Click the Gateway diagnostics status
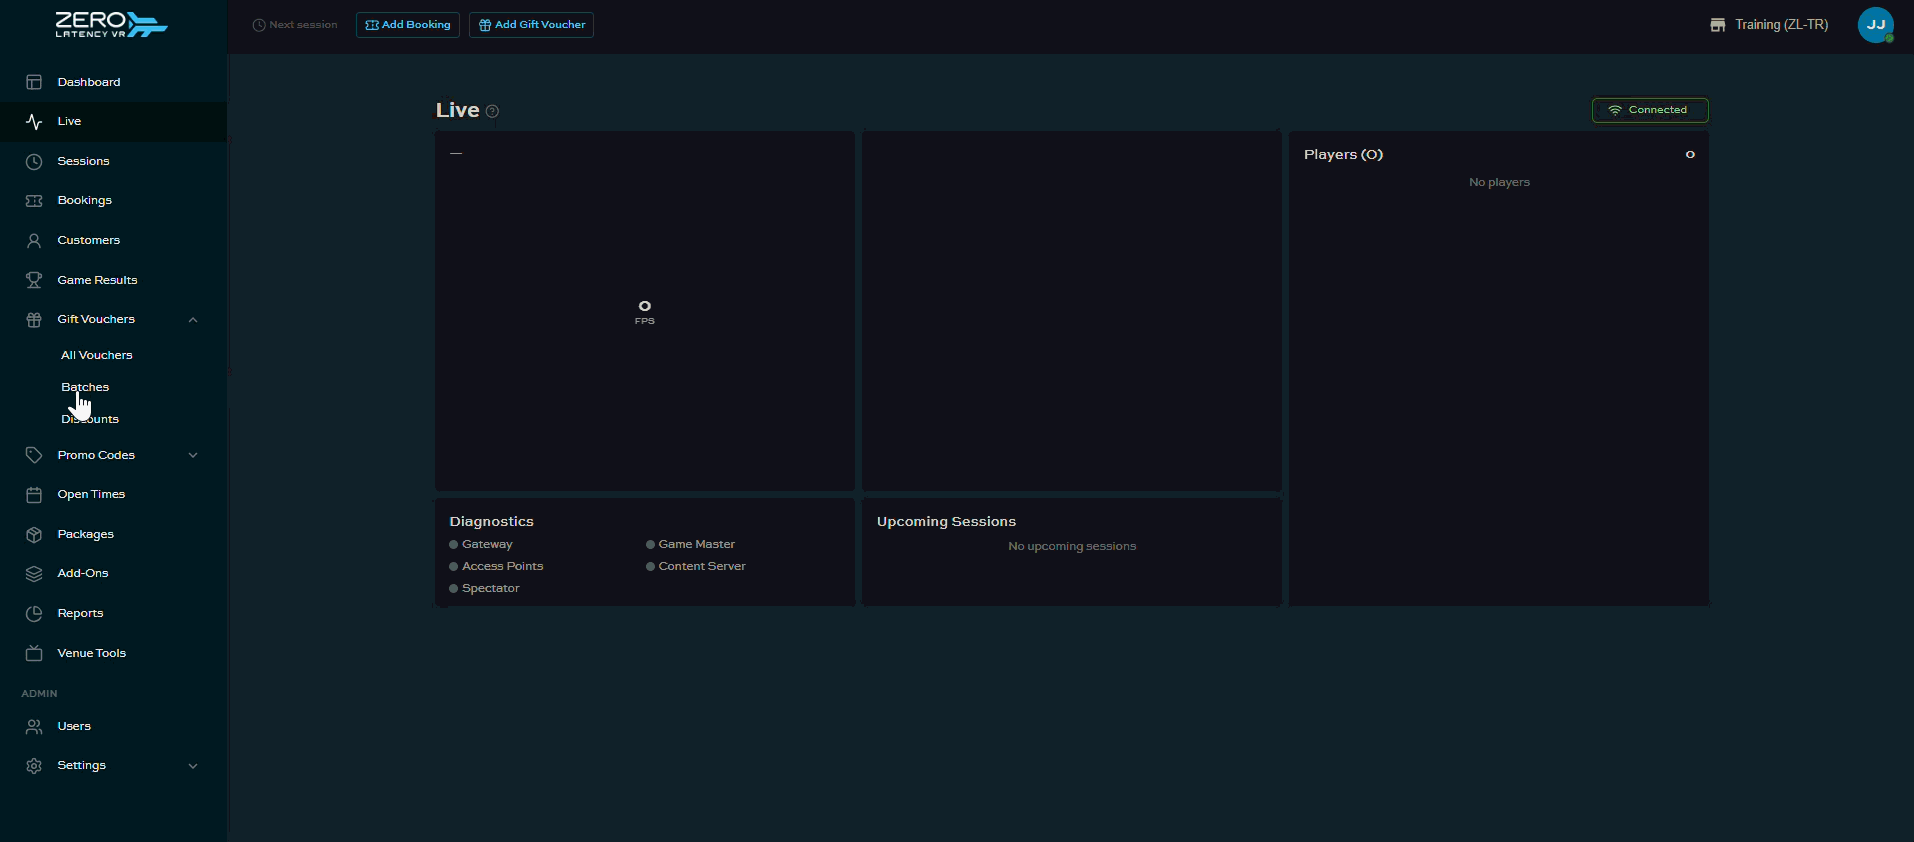This screenshot has width=1914, height=842. [481, 544]
